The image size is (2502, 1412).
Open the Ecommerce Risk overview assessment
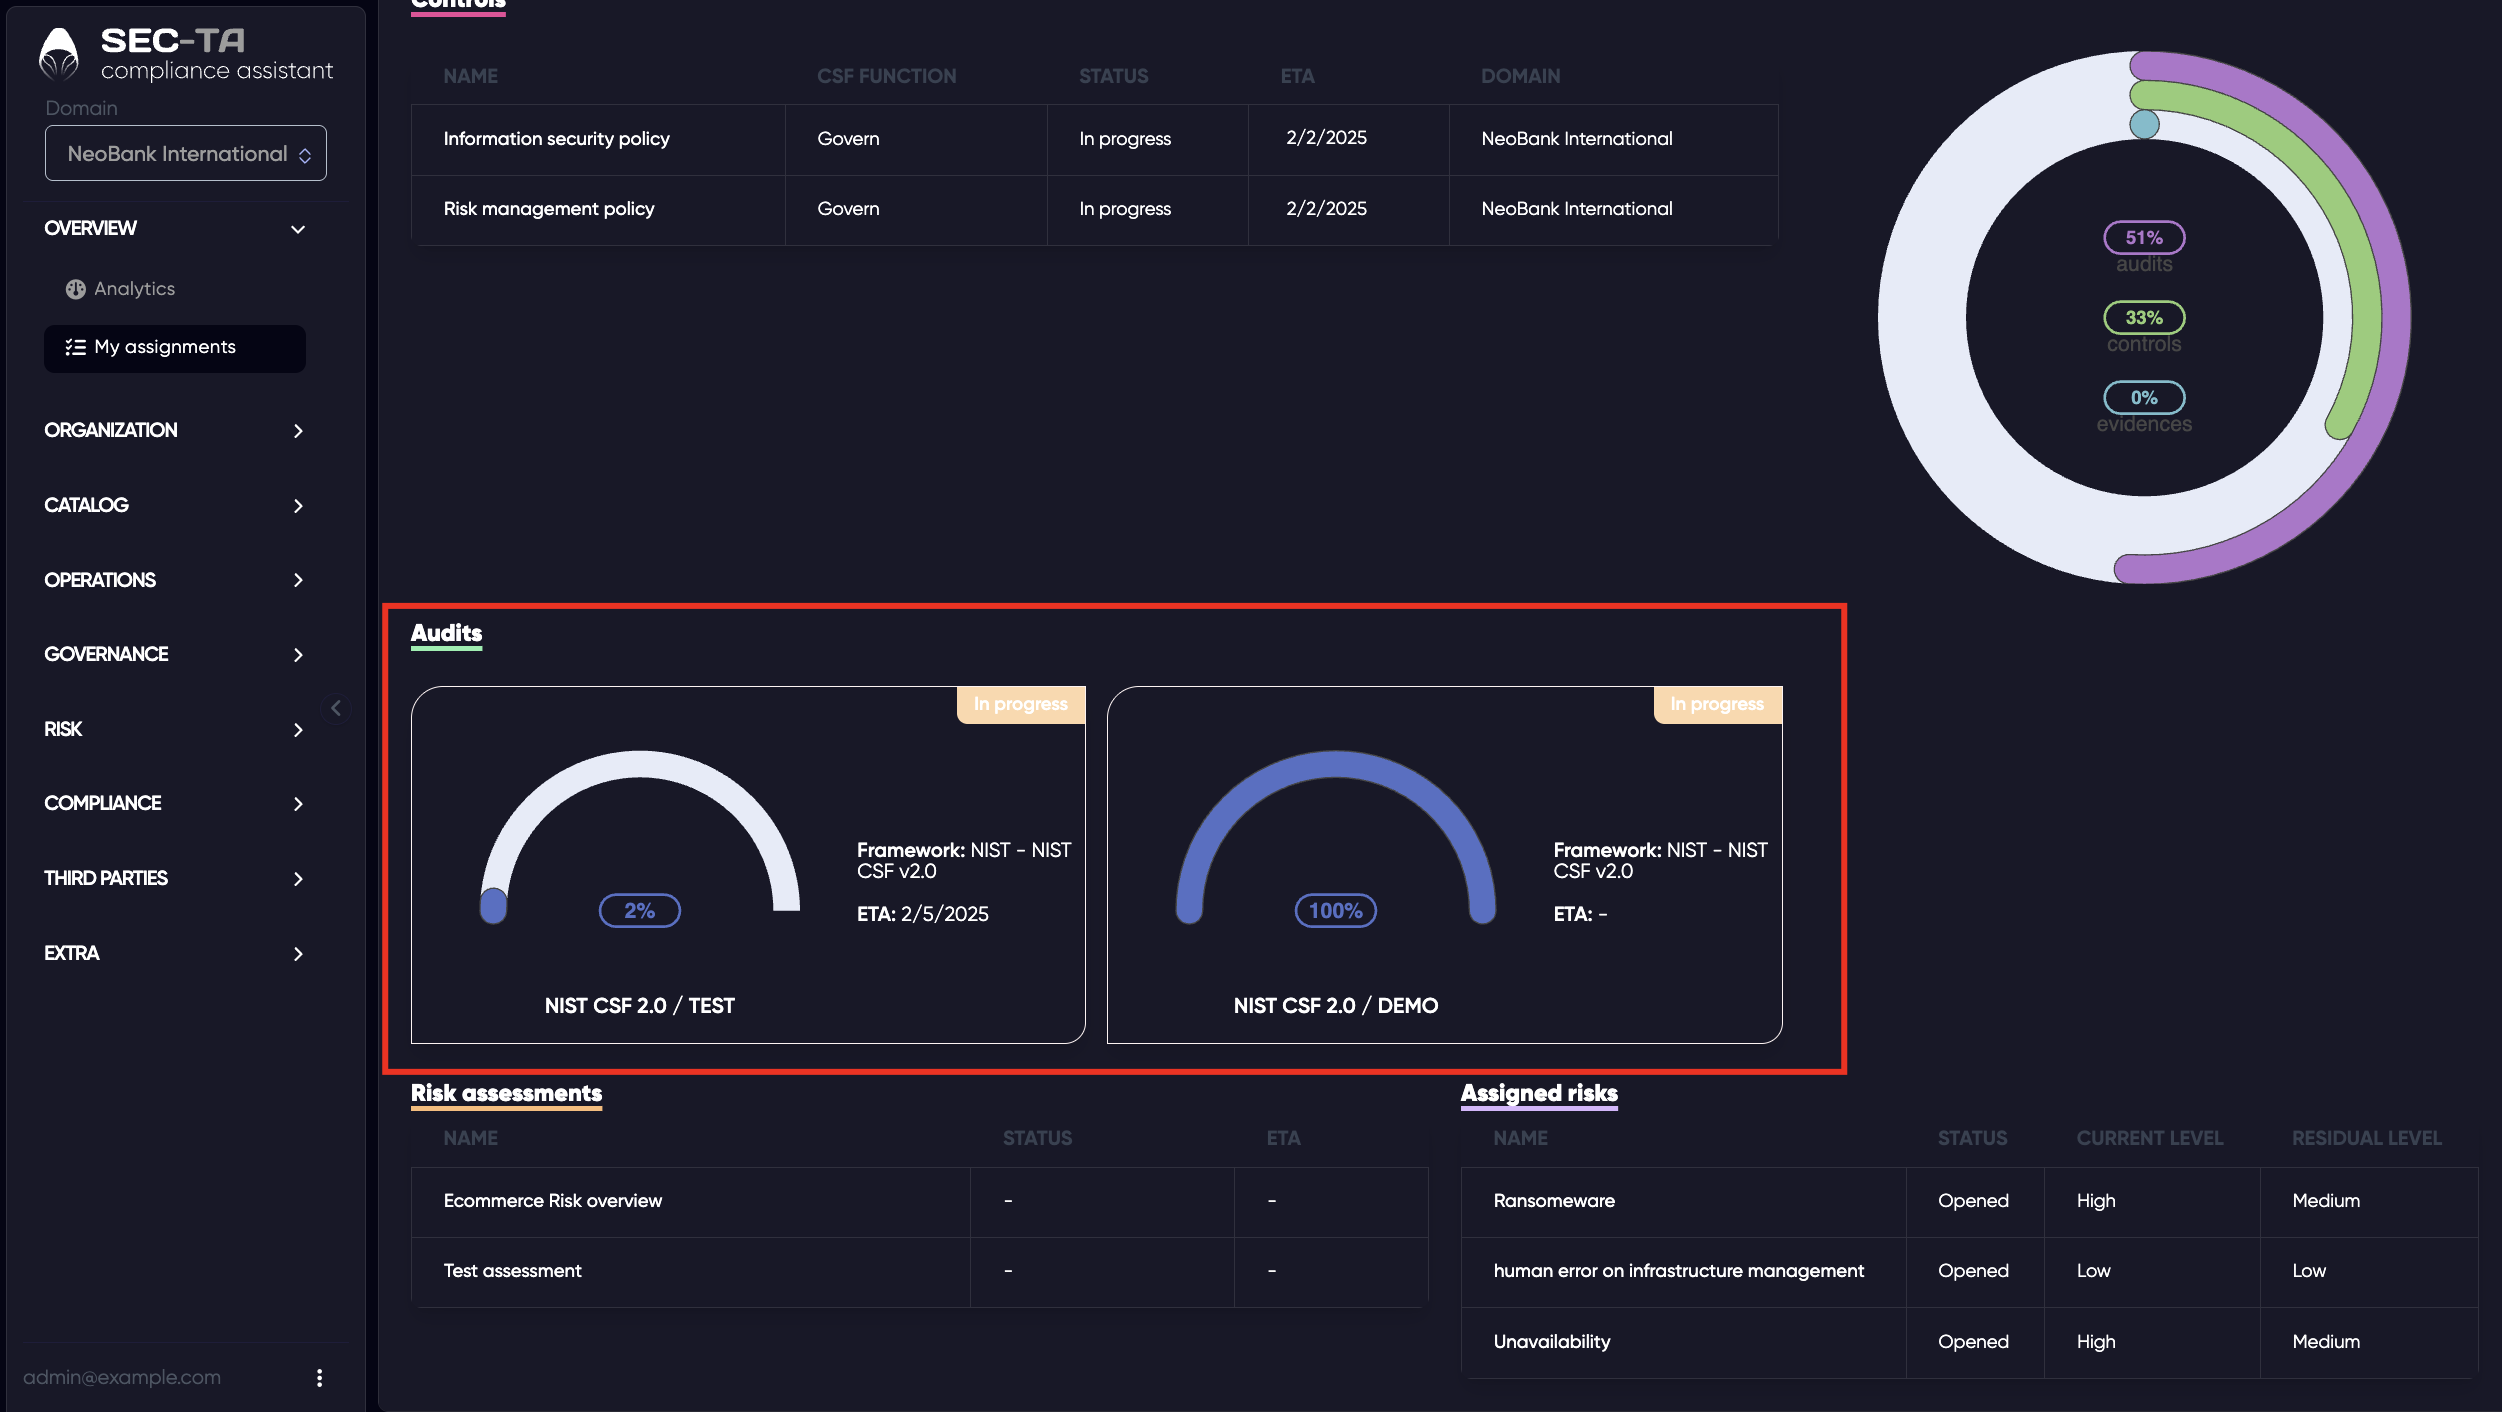(x=919, y=1201)
